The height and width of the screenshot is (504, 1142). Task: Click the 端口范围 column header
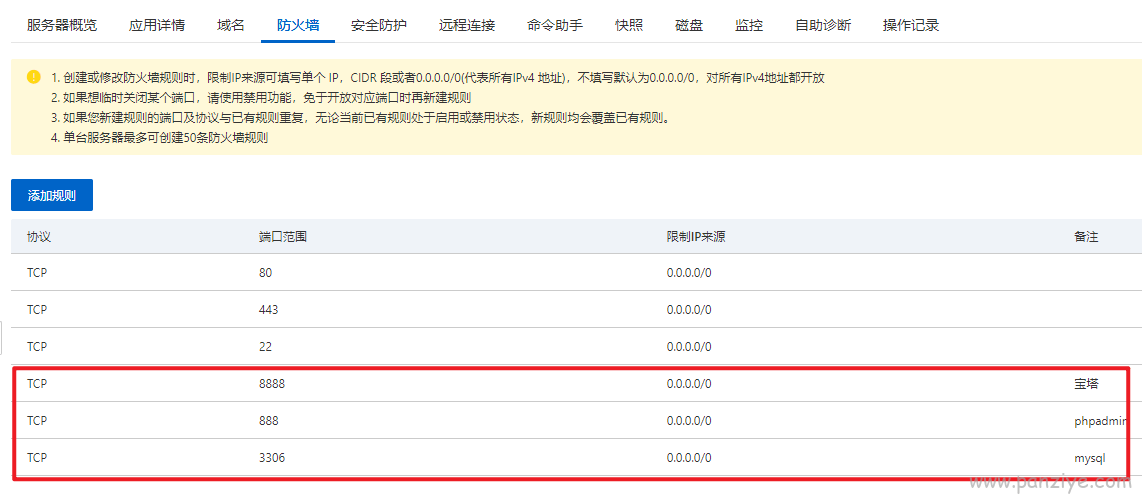coord(283,237)
